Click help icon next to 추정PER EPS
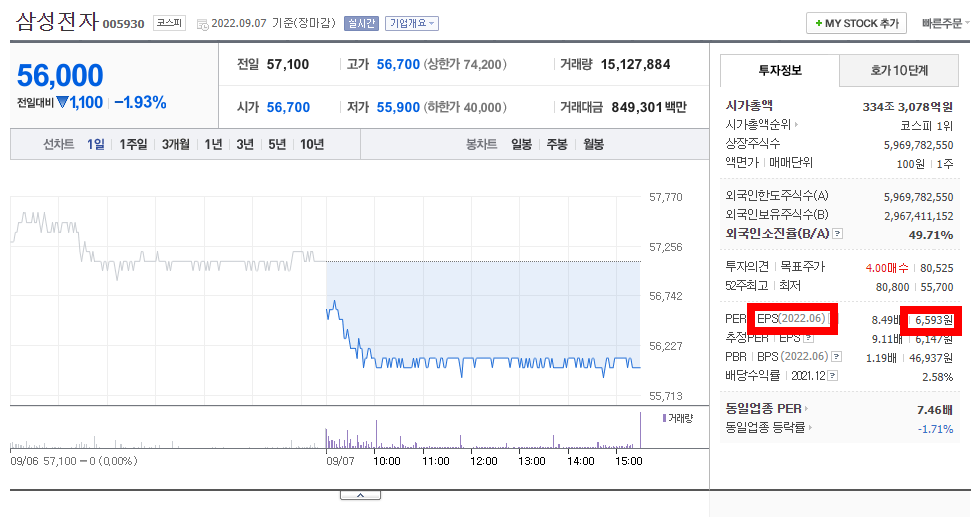 tap(809, 338)
